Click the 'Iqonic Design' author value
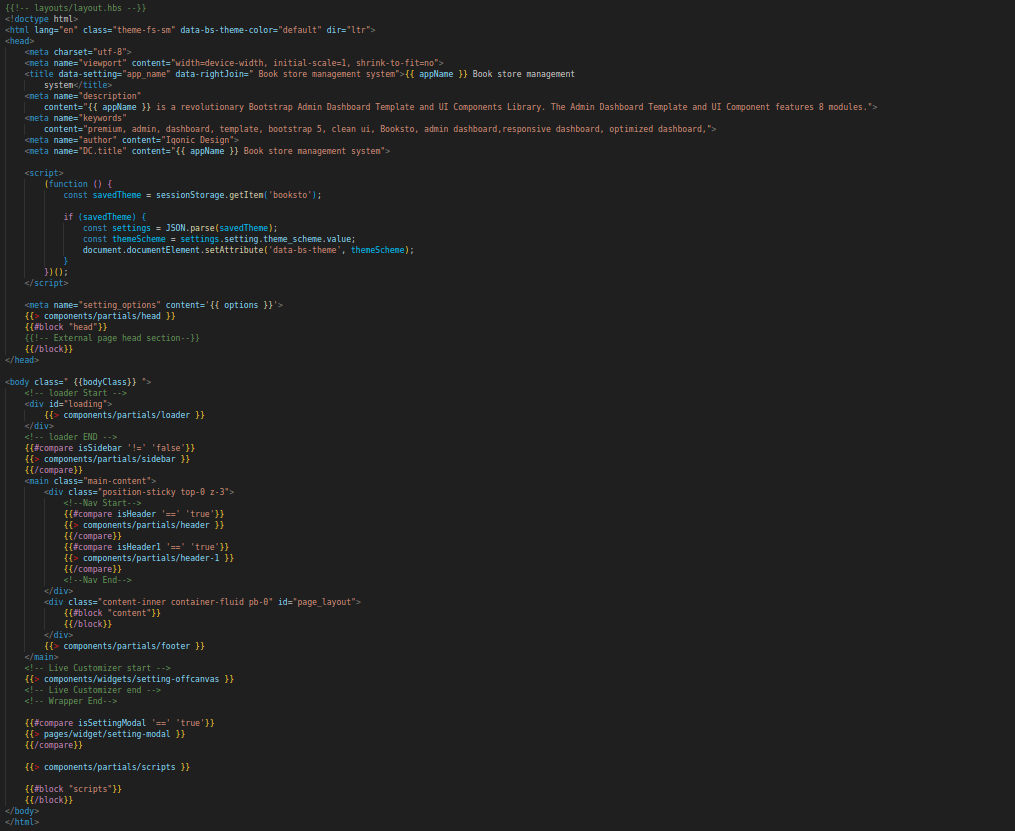Image resolution: width=1015 pixels, height=831 pixels. click(195, 140)
